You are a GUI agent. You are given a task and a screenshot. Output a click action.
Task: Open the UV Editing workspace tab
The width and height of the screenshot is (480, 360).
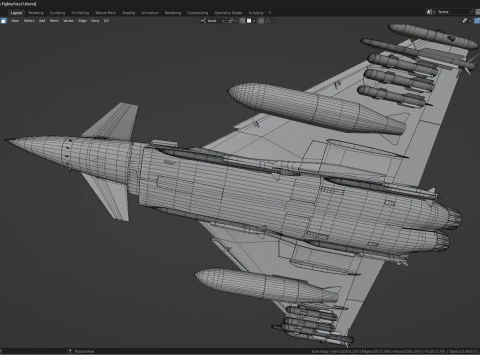pos(80,13)
